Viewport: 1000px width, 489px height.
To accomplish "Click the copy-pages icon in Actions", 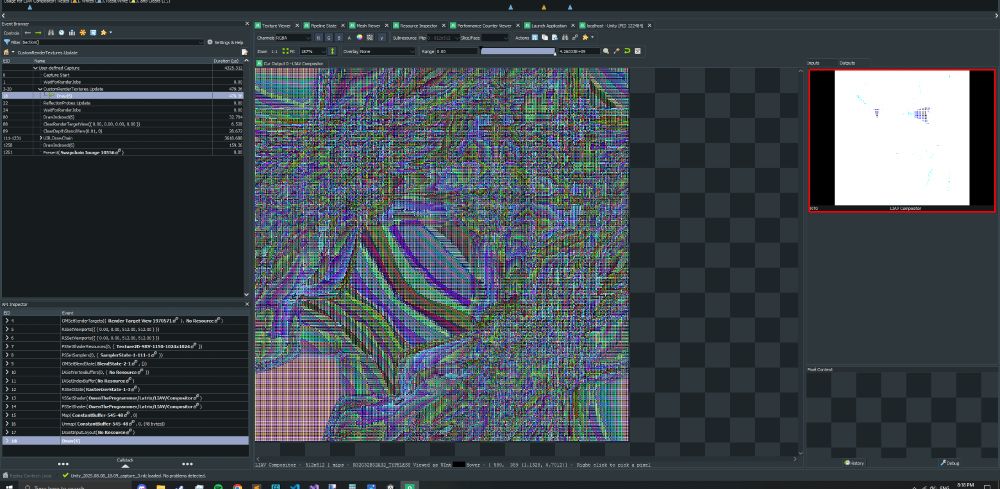I will click(545, 38).
